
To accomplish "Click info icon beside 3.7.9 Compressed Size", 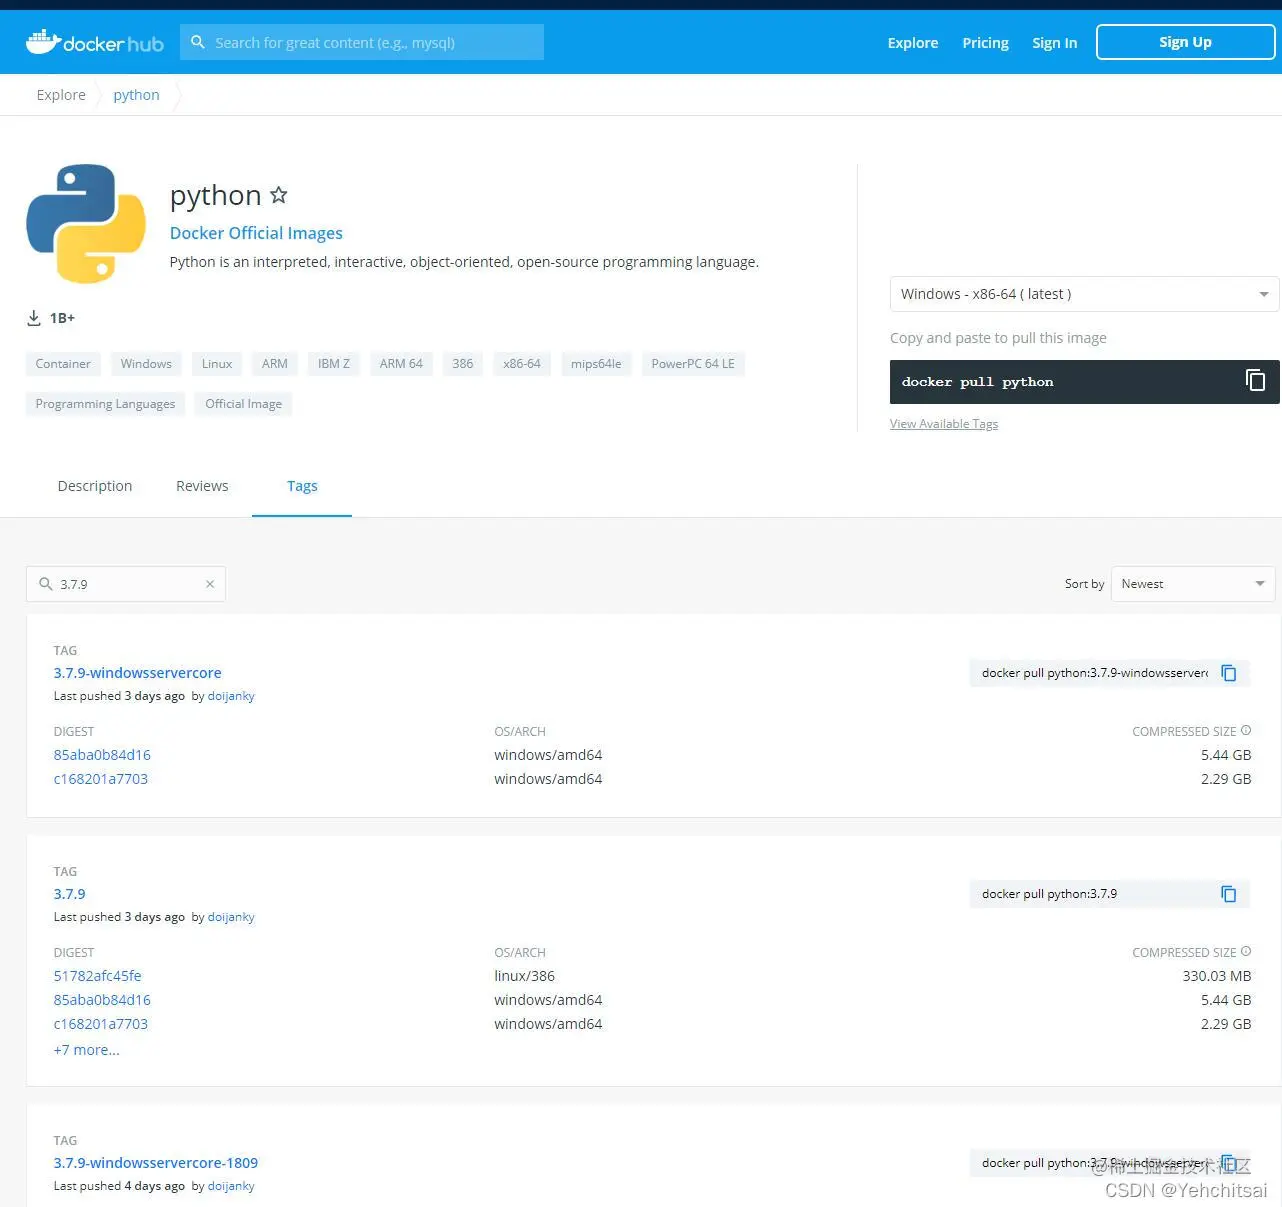I will click(x=1246, y=952).
